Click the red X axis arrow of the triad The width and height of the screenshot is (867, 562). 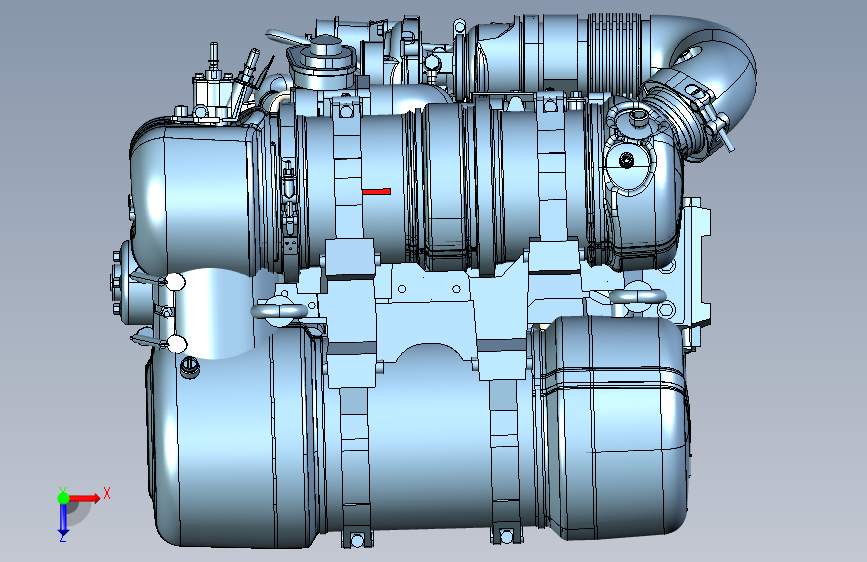coord(84,498)
